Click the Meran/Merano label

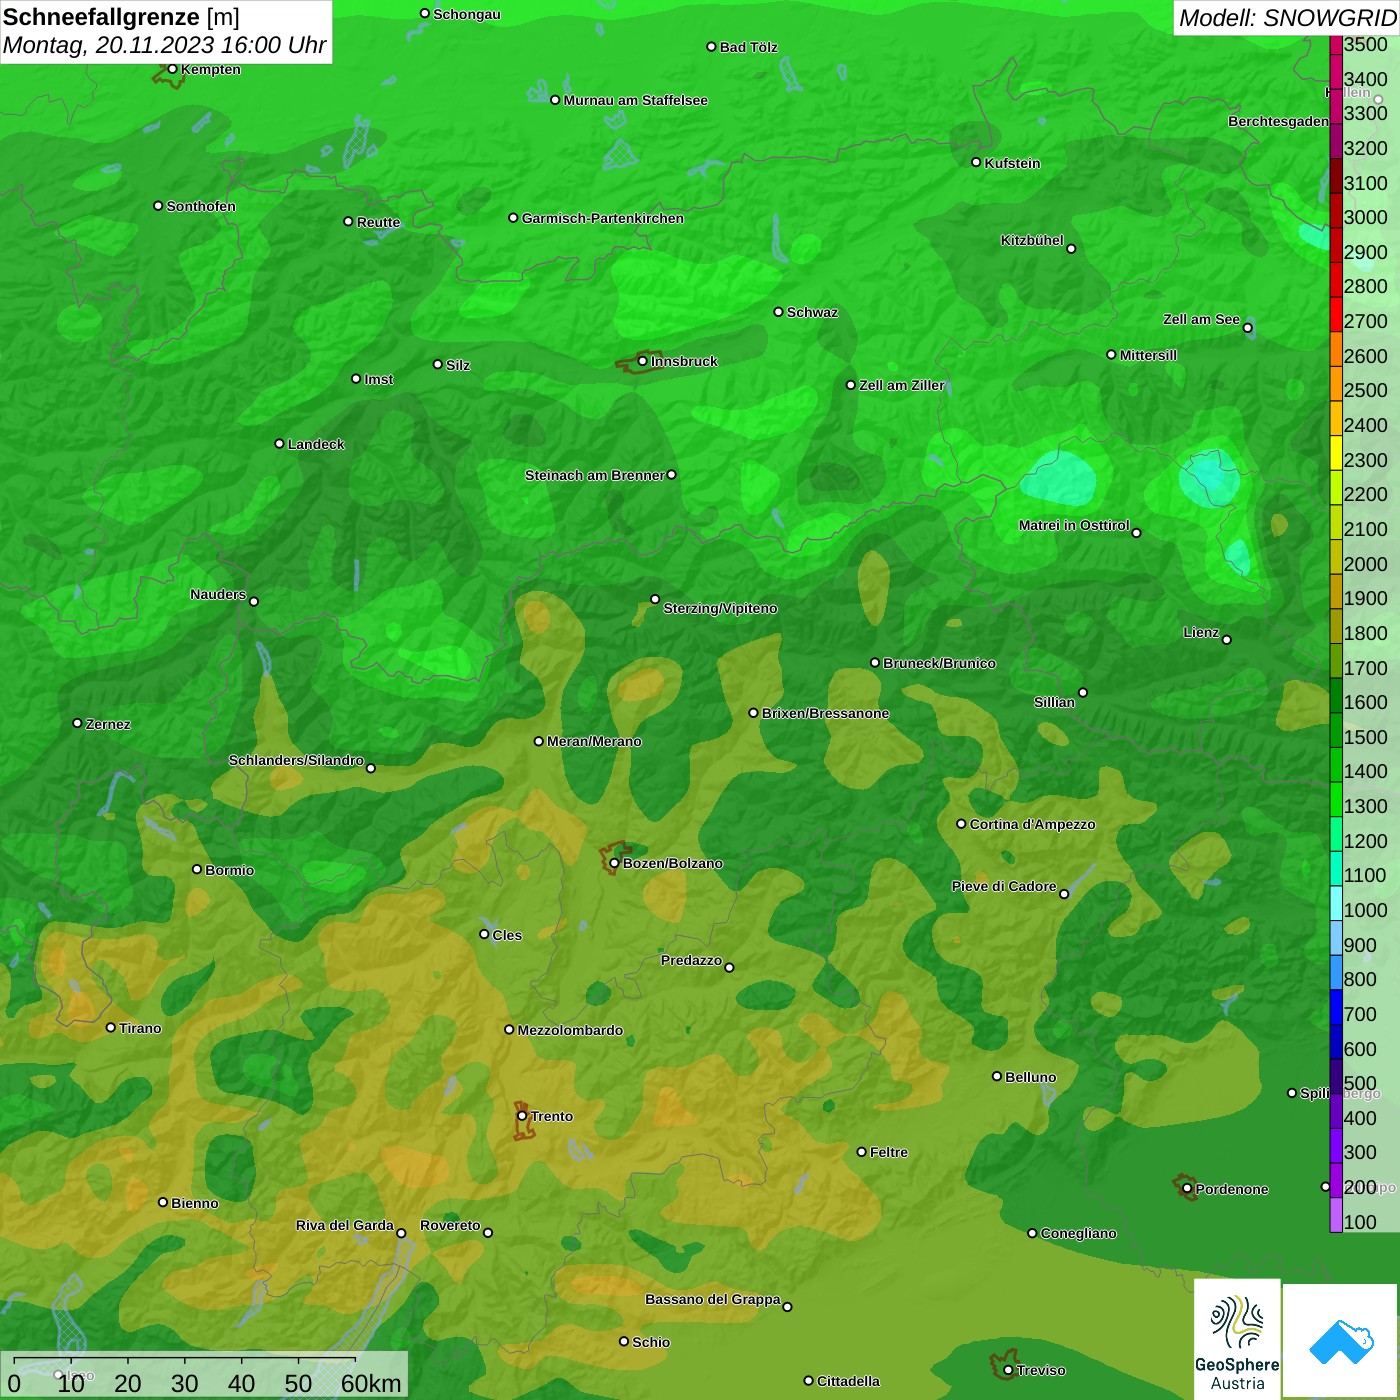click(594, 741)
